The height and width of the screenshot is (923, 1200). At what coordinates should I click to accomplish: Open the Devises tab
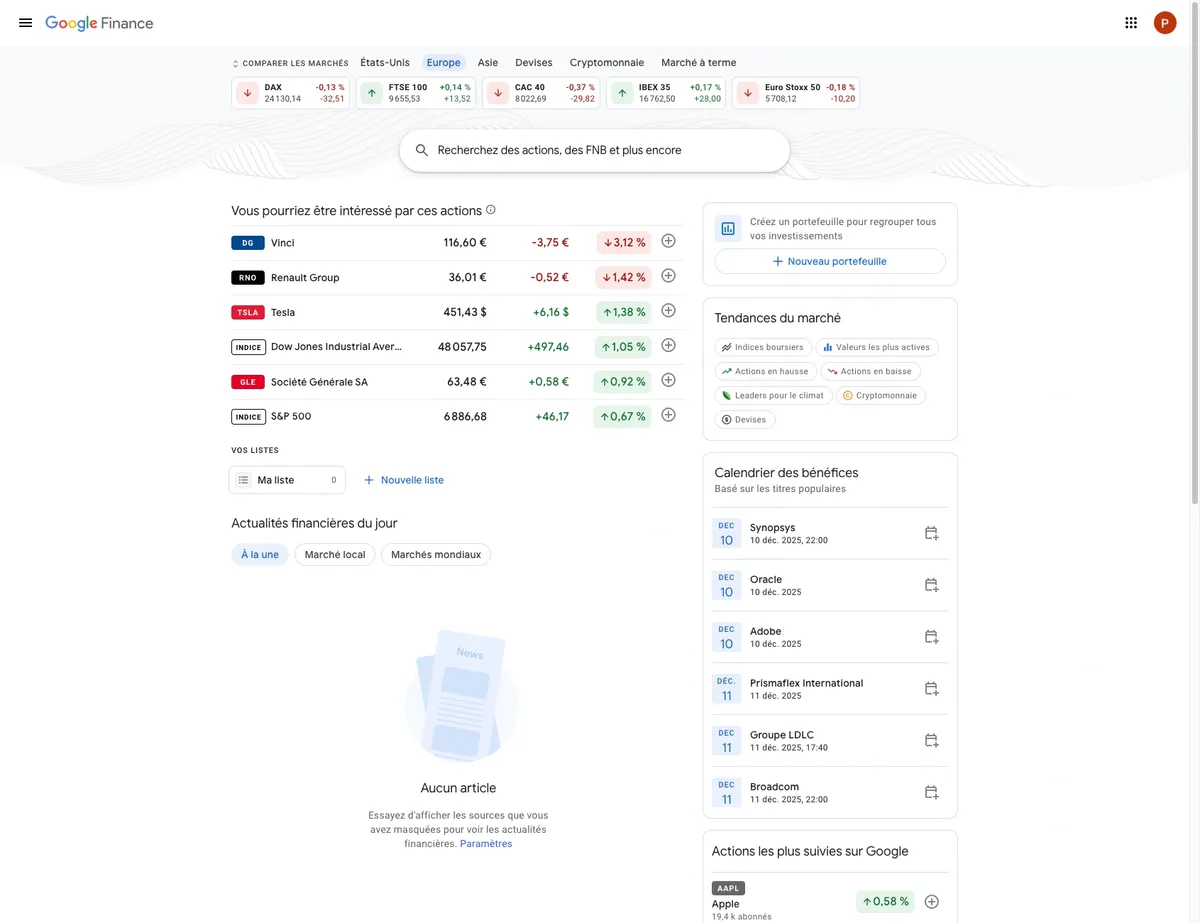(x=534, y=63)
